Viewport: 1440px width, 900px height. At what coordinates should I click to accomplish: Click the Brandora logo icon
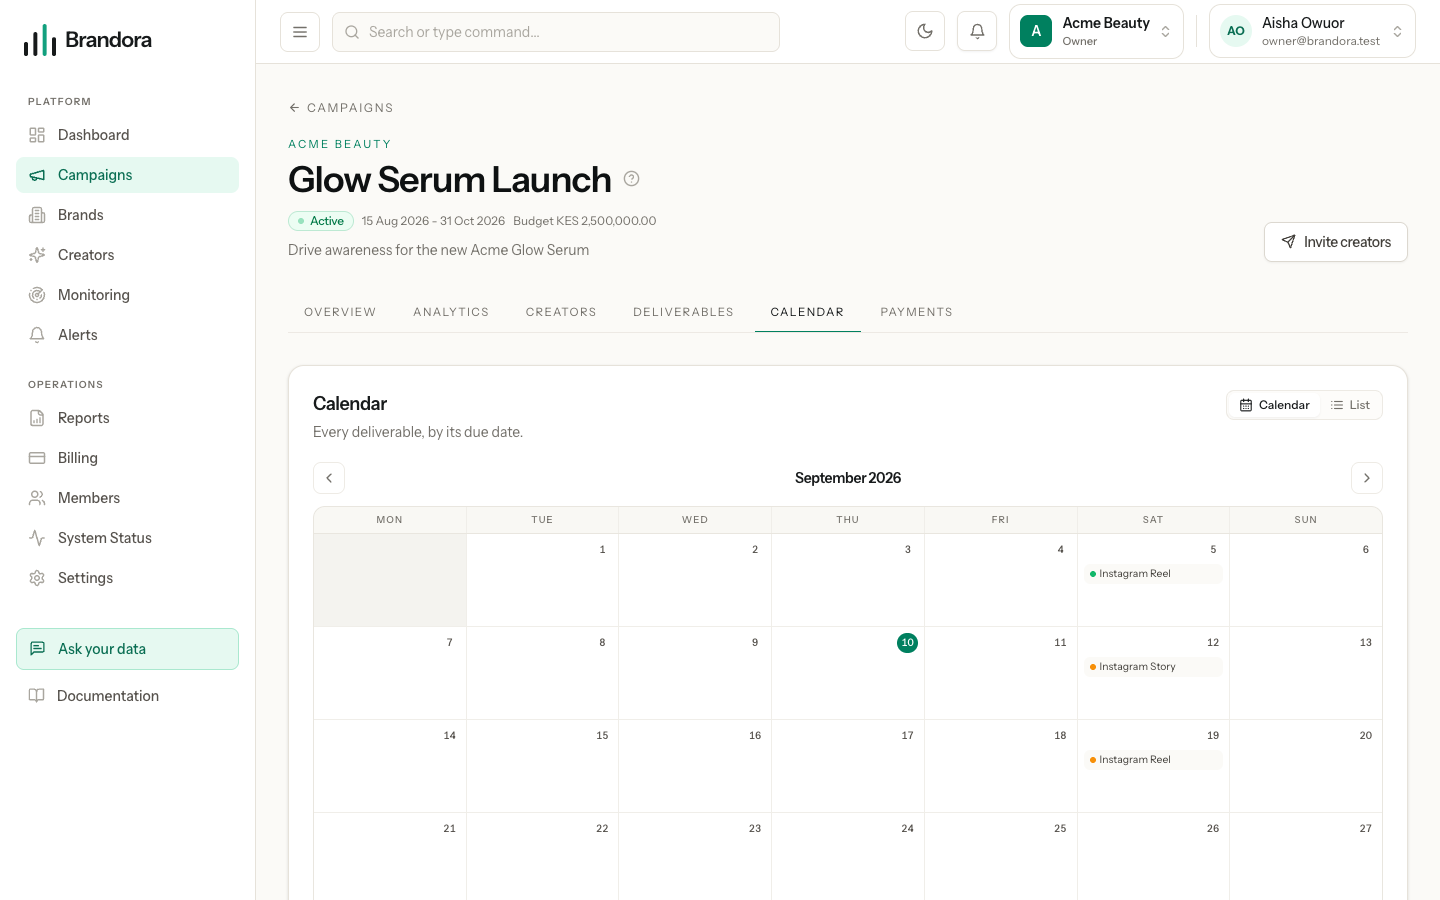pos(40,40)
